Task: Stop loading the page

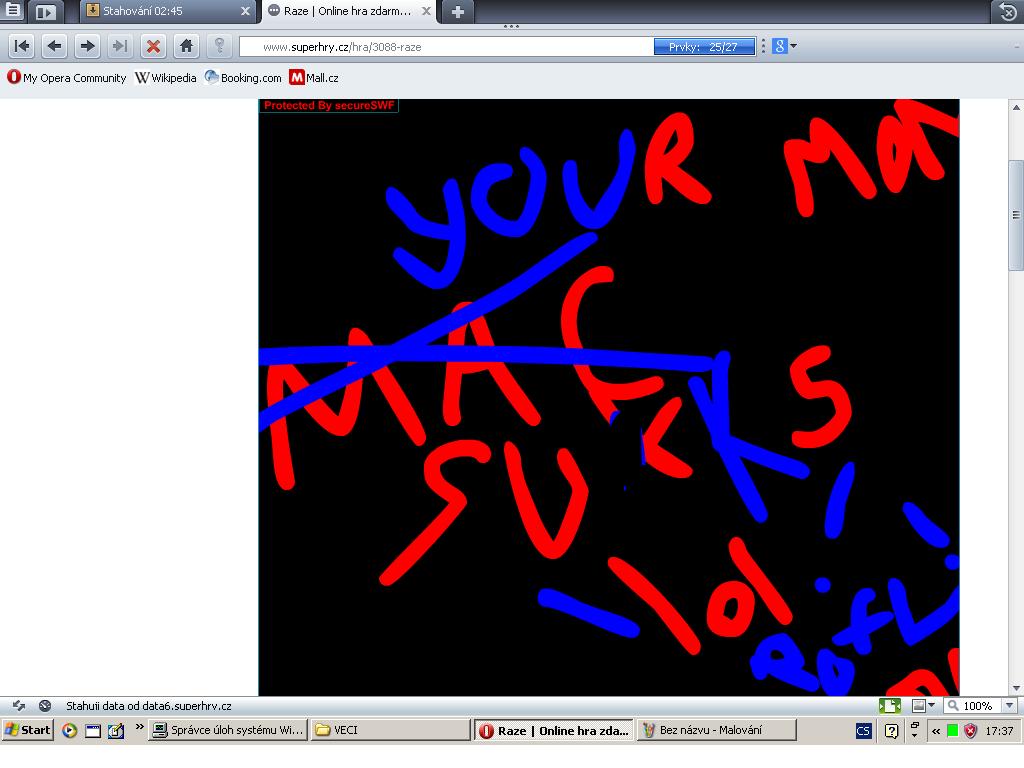Action: click(153, 46)
